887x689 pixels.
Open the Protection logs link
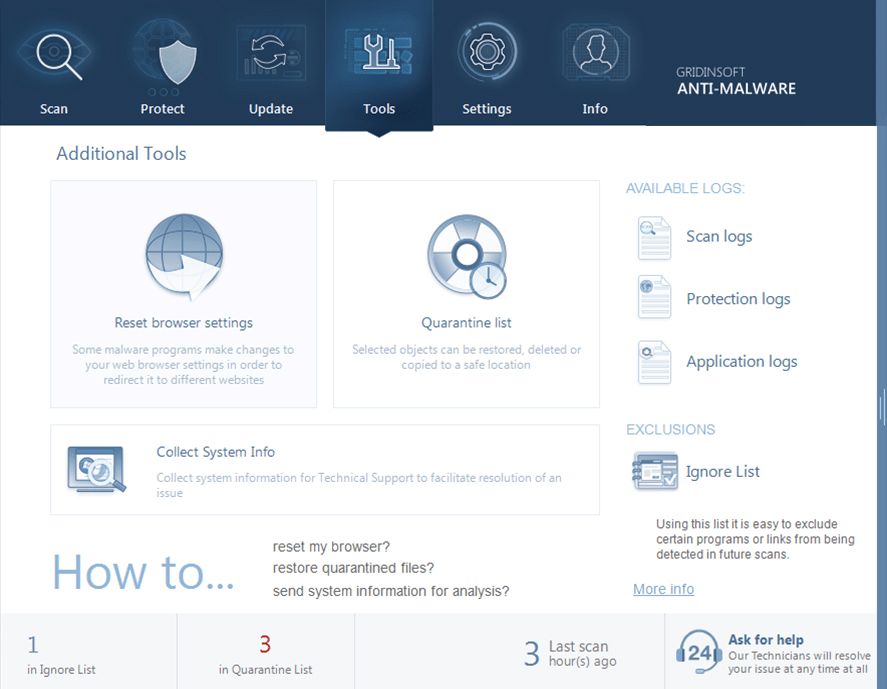738,299
